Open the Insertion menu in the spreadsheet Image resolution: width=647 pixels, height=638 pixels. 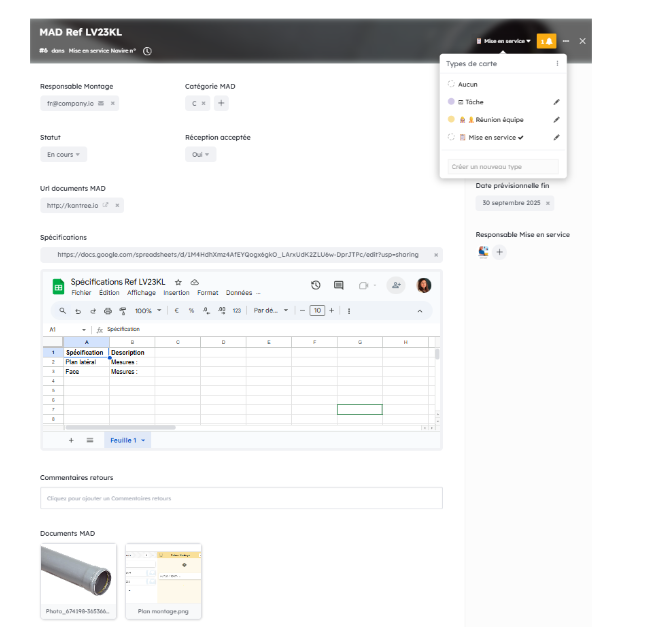click(x=176, y=293)
